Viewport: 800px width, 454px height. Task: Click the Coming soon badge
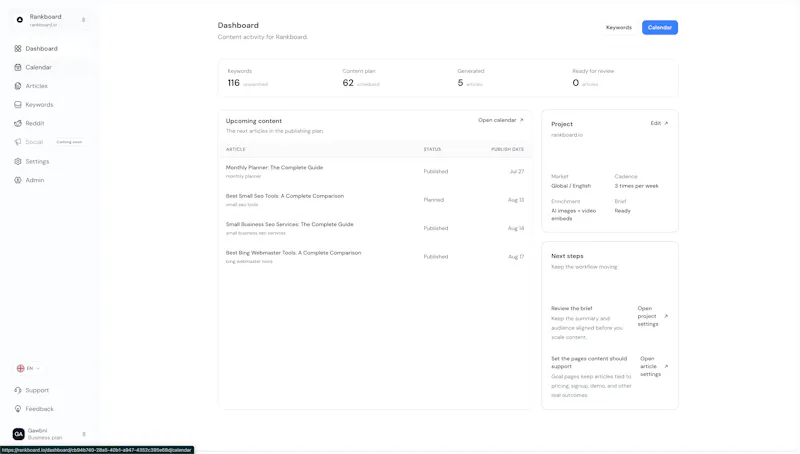(x=69, y=142)
